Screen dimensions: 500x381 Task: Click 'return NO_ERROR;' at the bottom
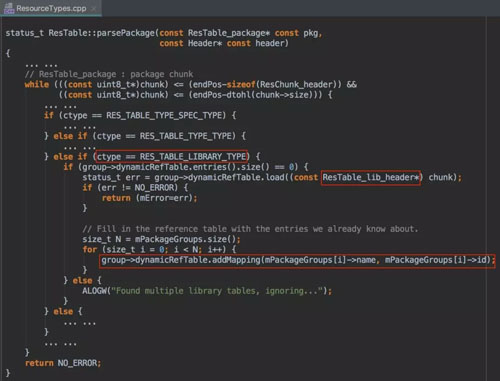63,363
